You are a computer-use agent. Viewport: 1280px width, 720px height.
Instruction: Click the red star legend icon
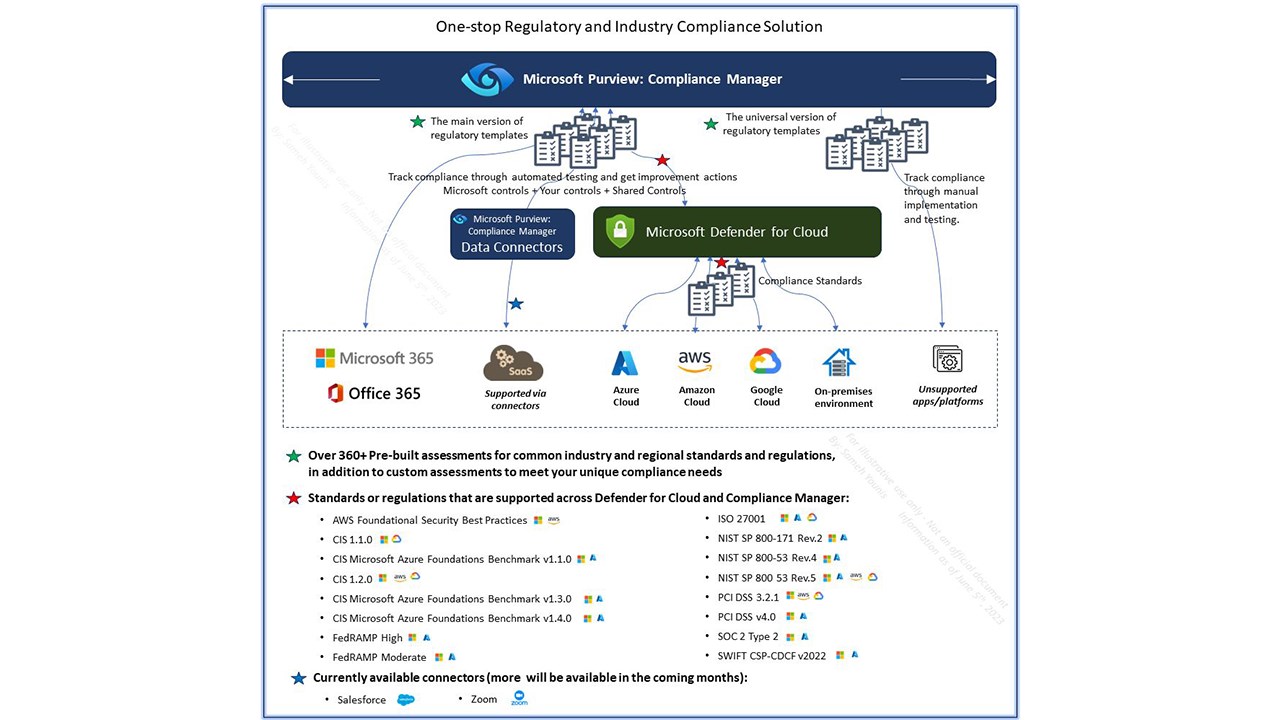click(293, 498)
